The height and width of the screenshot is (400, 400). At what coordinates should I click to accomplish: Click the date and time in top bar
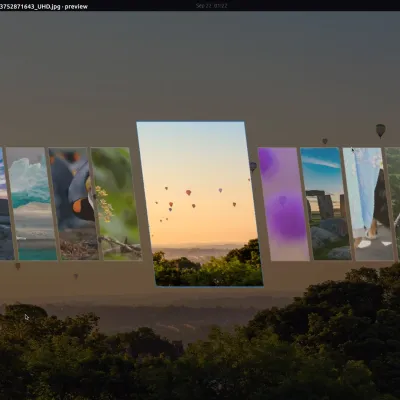pos(212,6)
